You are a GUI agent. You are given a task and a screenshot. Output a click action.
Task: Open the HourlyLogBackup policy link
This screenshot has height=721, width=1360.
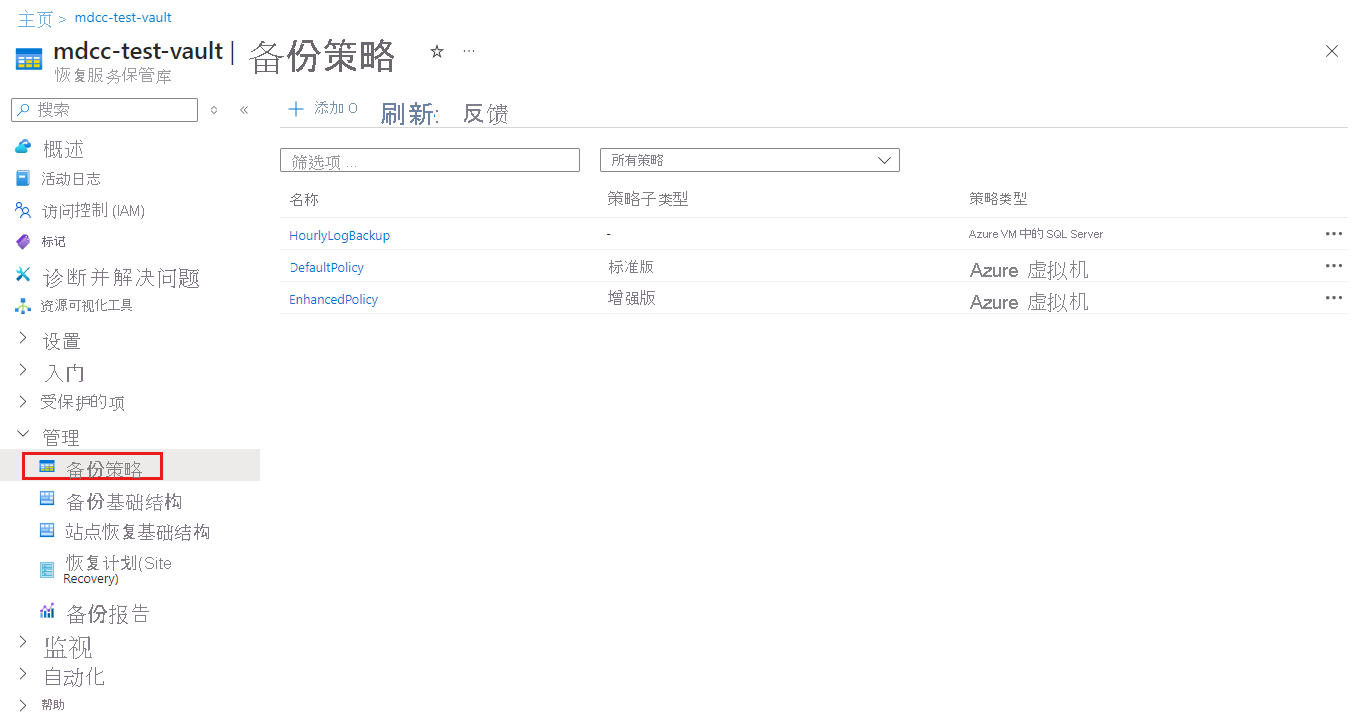[x=339, y=235]
